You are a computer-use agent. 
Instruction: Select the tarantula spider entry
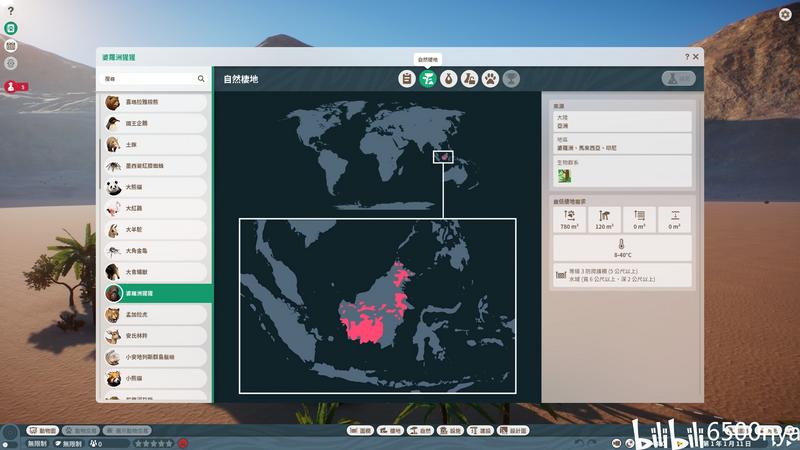[x=155, y=166]
